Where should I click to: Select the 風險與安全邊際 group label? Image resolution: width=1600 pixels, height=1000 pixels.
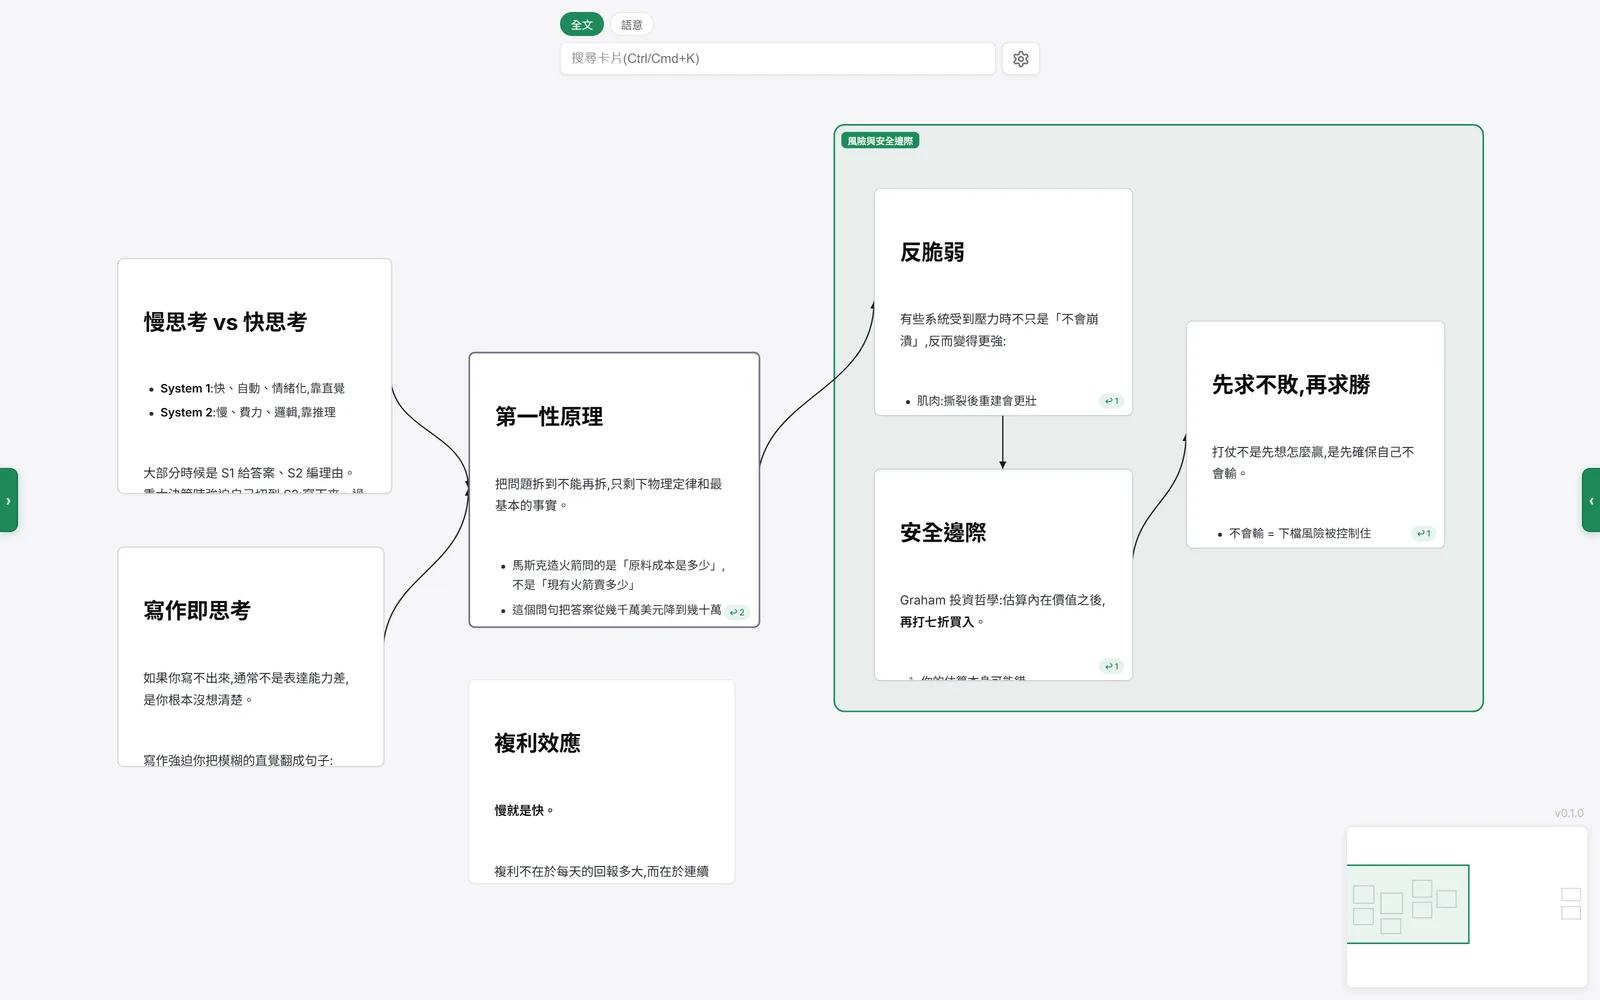[x=880, y=141]
